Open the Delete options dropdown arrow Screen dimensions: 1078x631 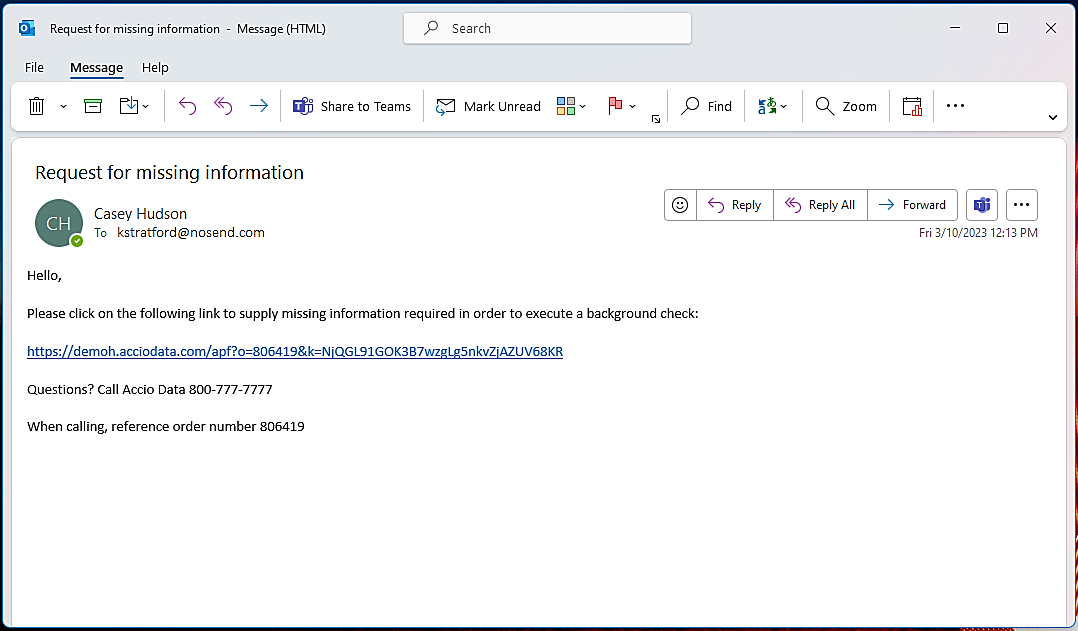click(63, 107)
